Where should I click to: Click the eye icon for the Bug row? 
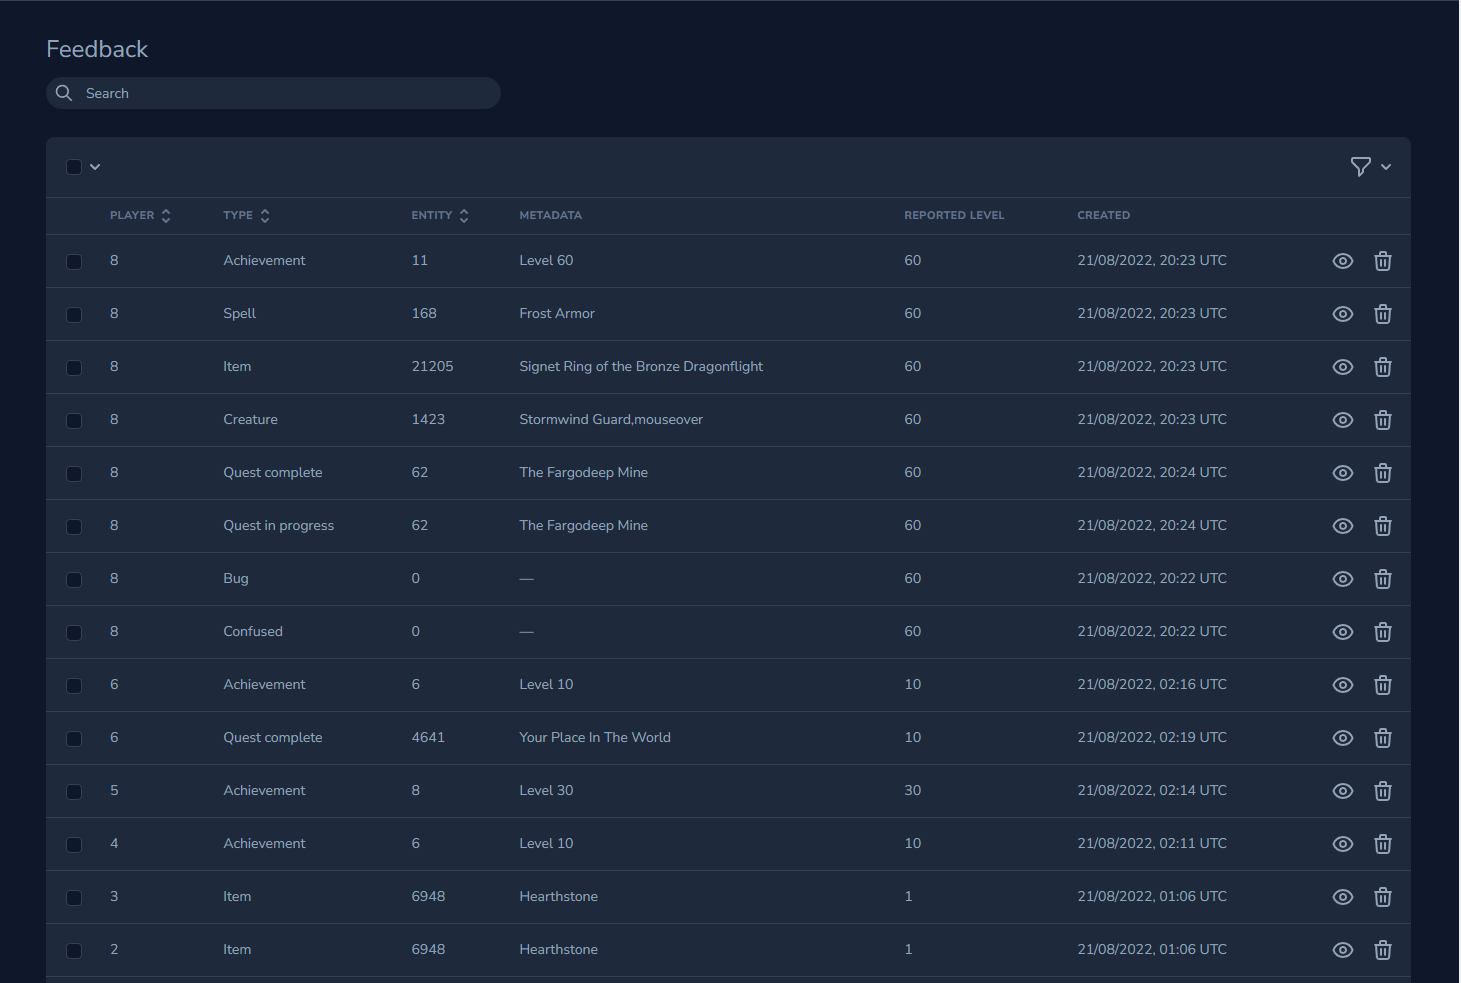(1342, 579)
